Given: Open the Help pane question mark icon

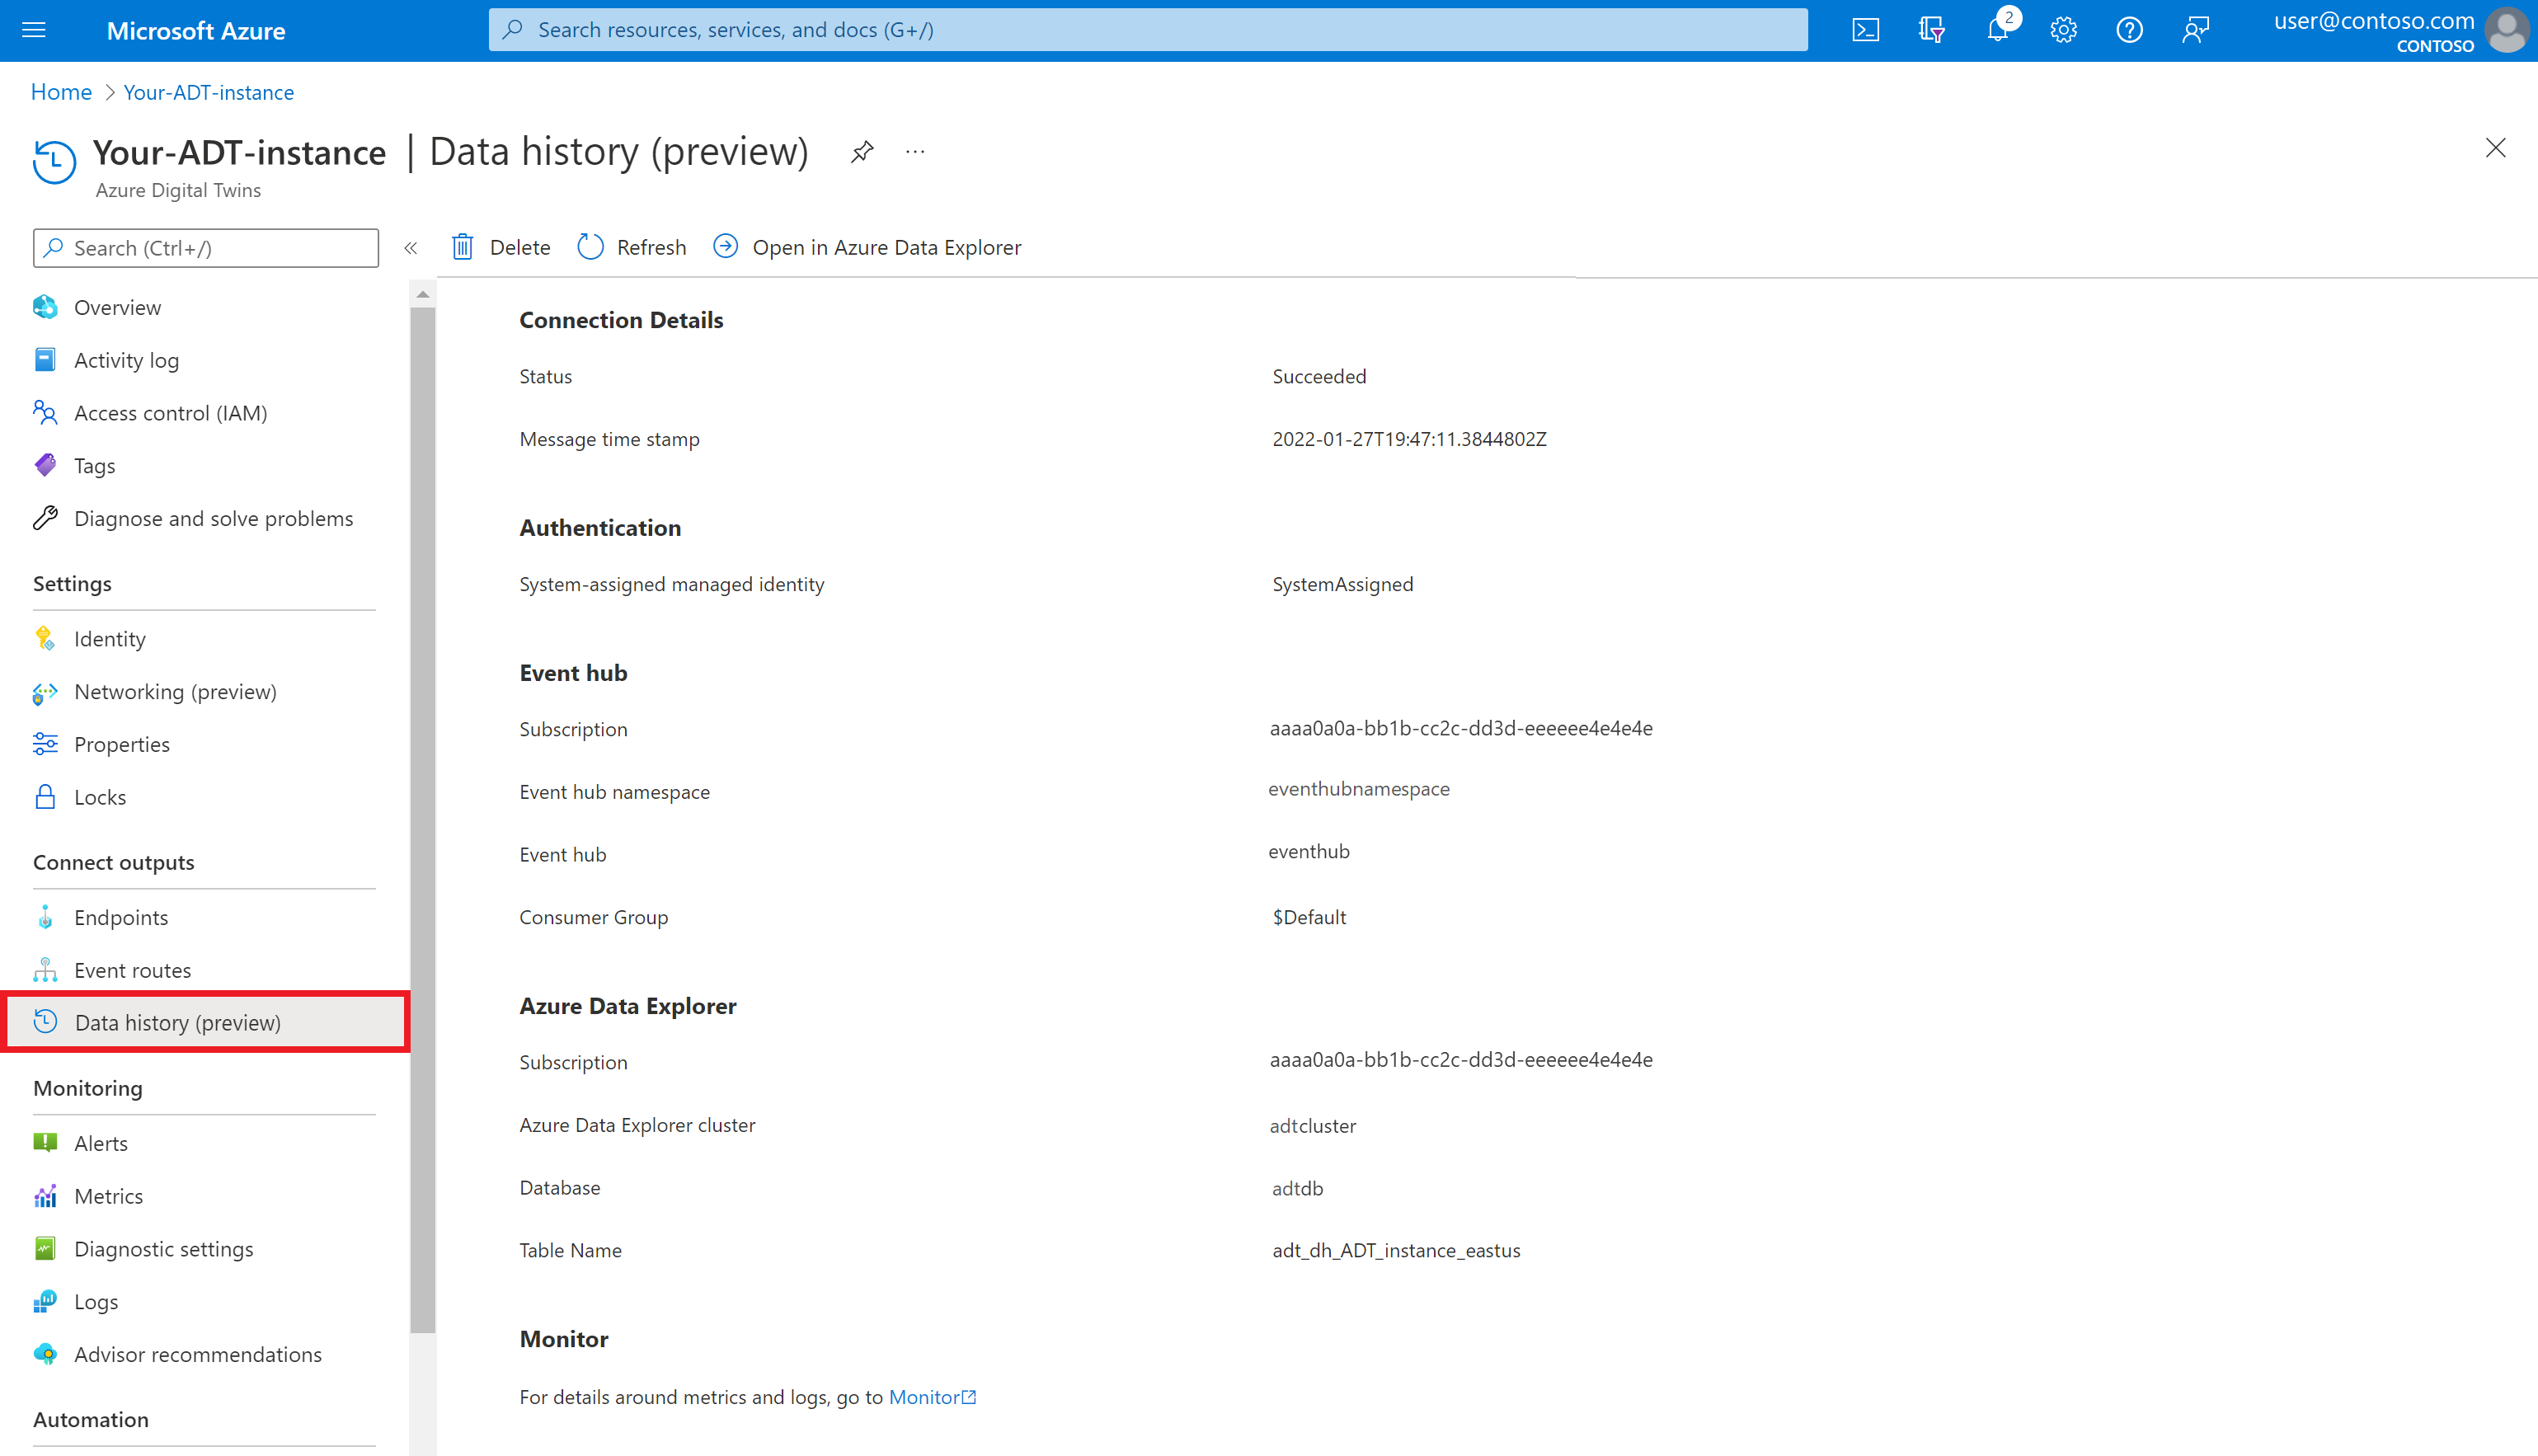Looking at the screenshot, I should point(2129,29).
